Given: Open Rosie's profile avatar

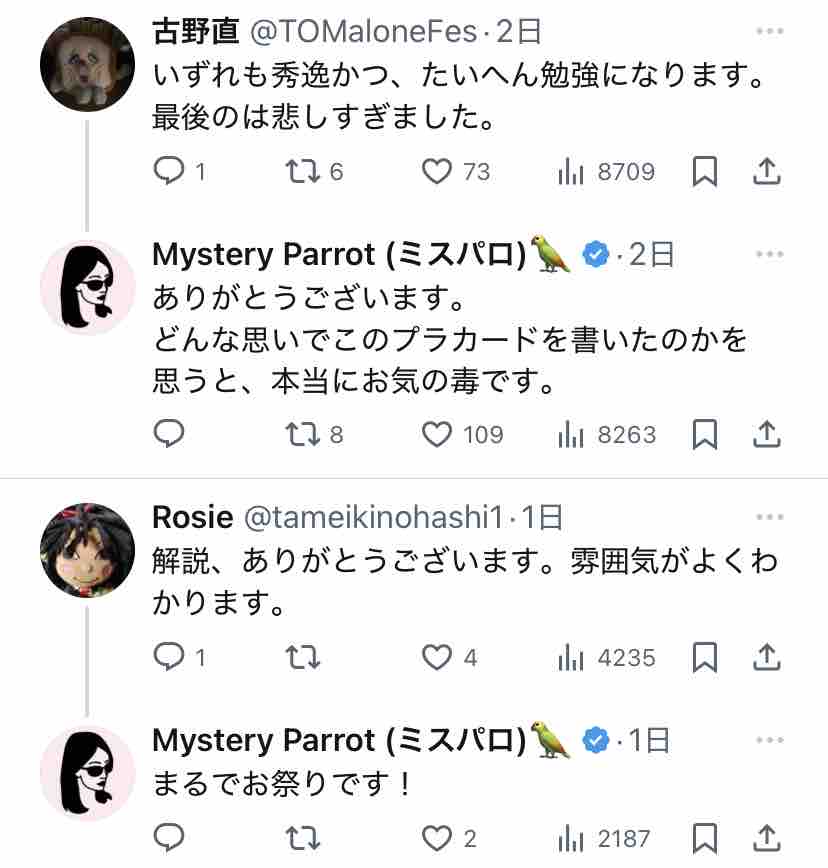Looking at the screenshot, I should [x=87, y=551].
